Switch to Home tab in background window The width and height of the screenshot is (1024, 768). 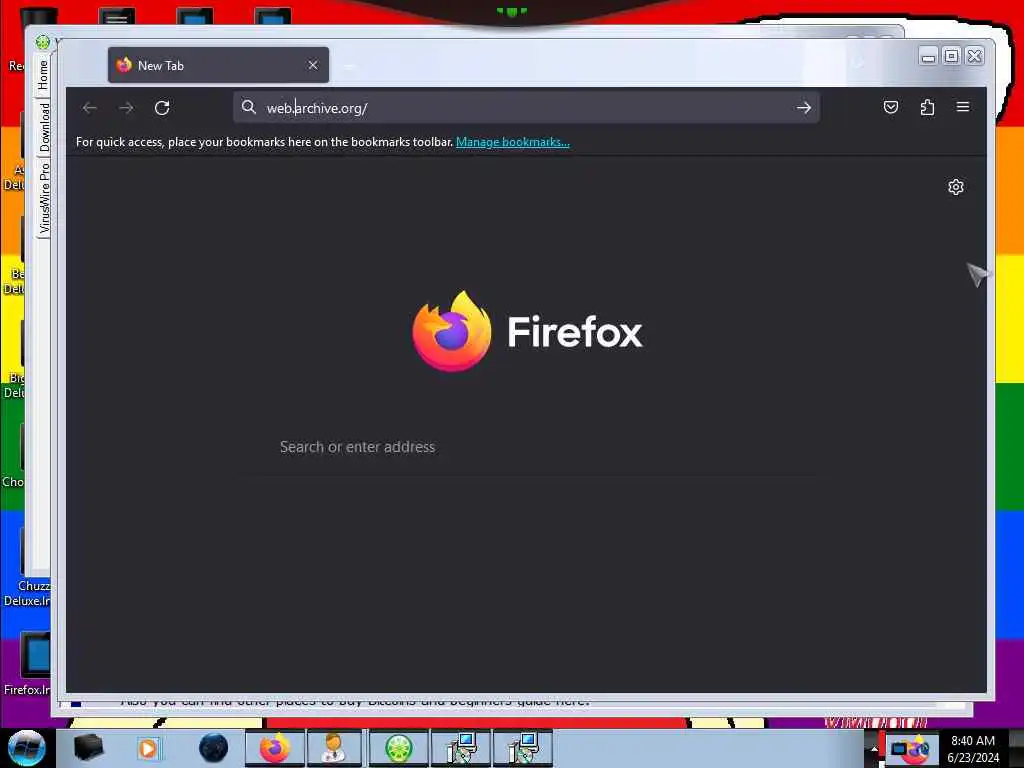43,75
